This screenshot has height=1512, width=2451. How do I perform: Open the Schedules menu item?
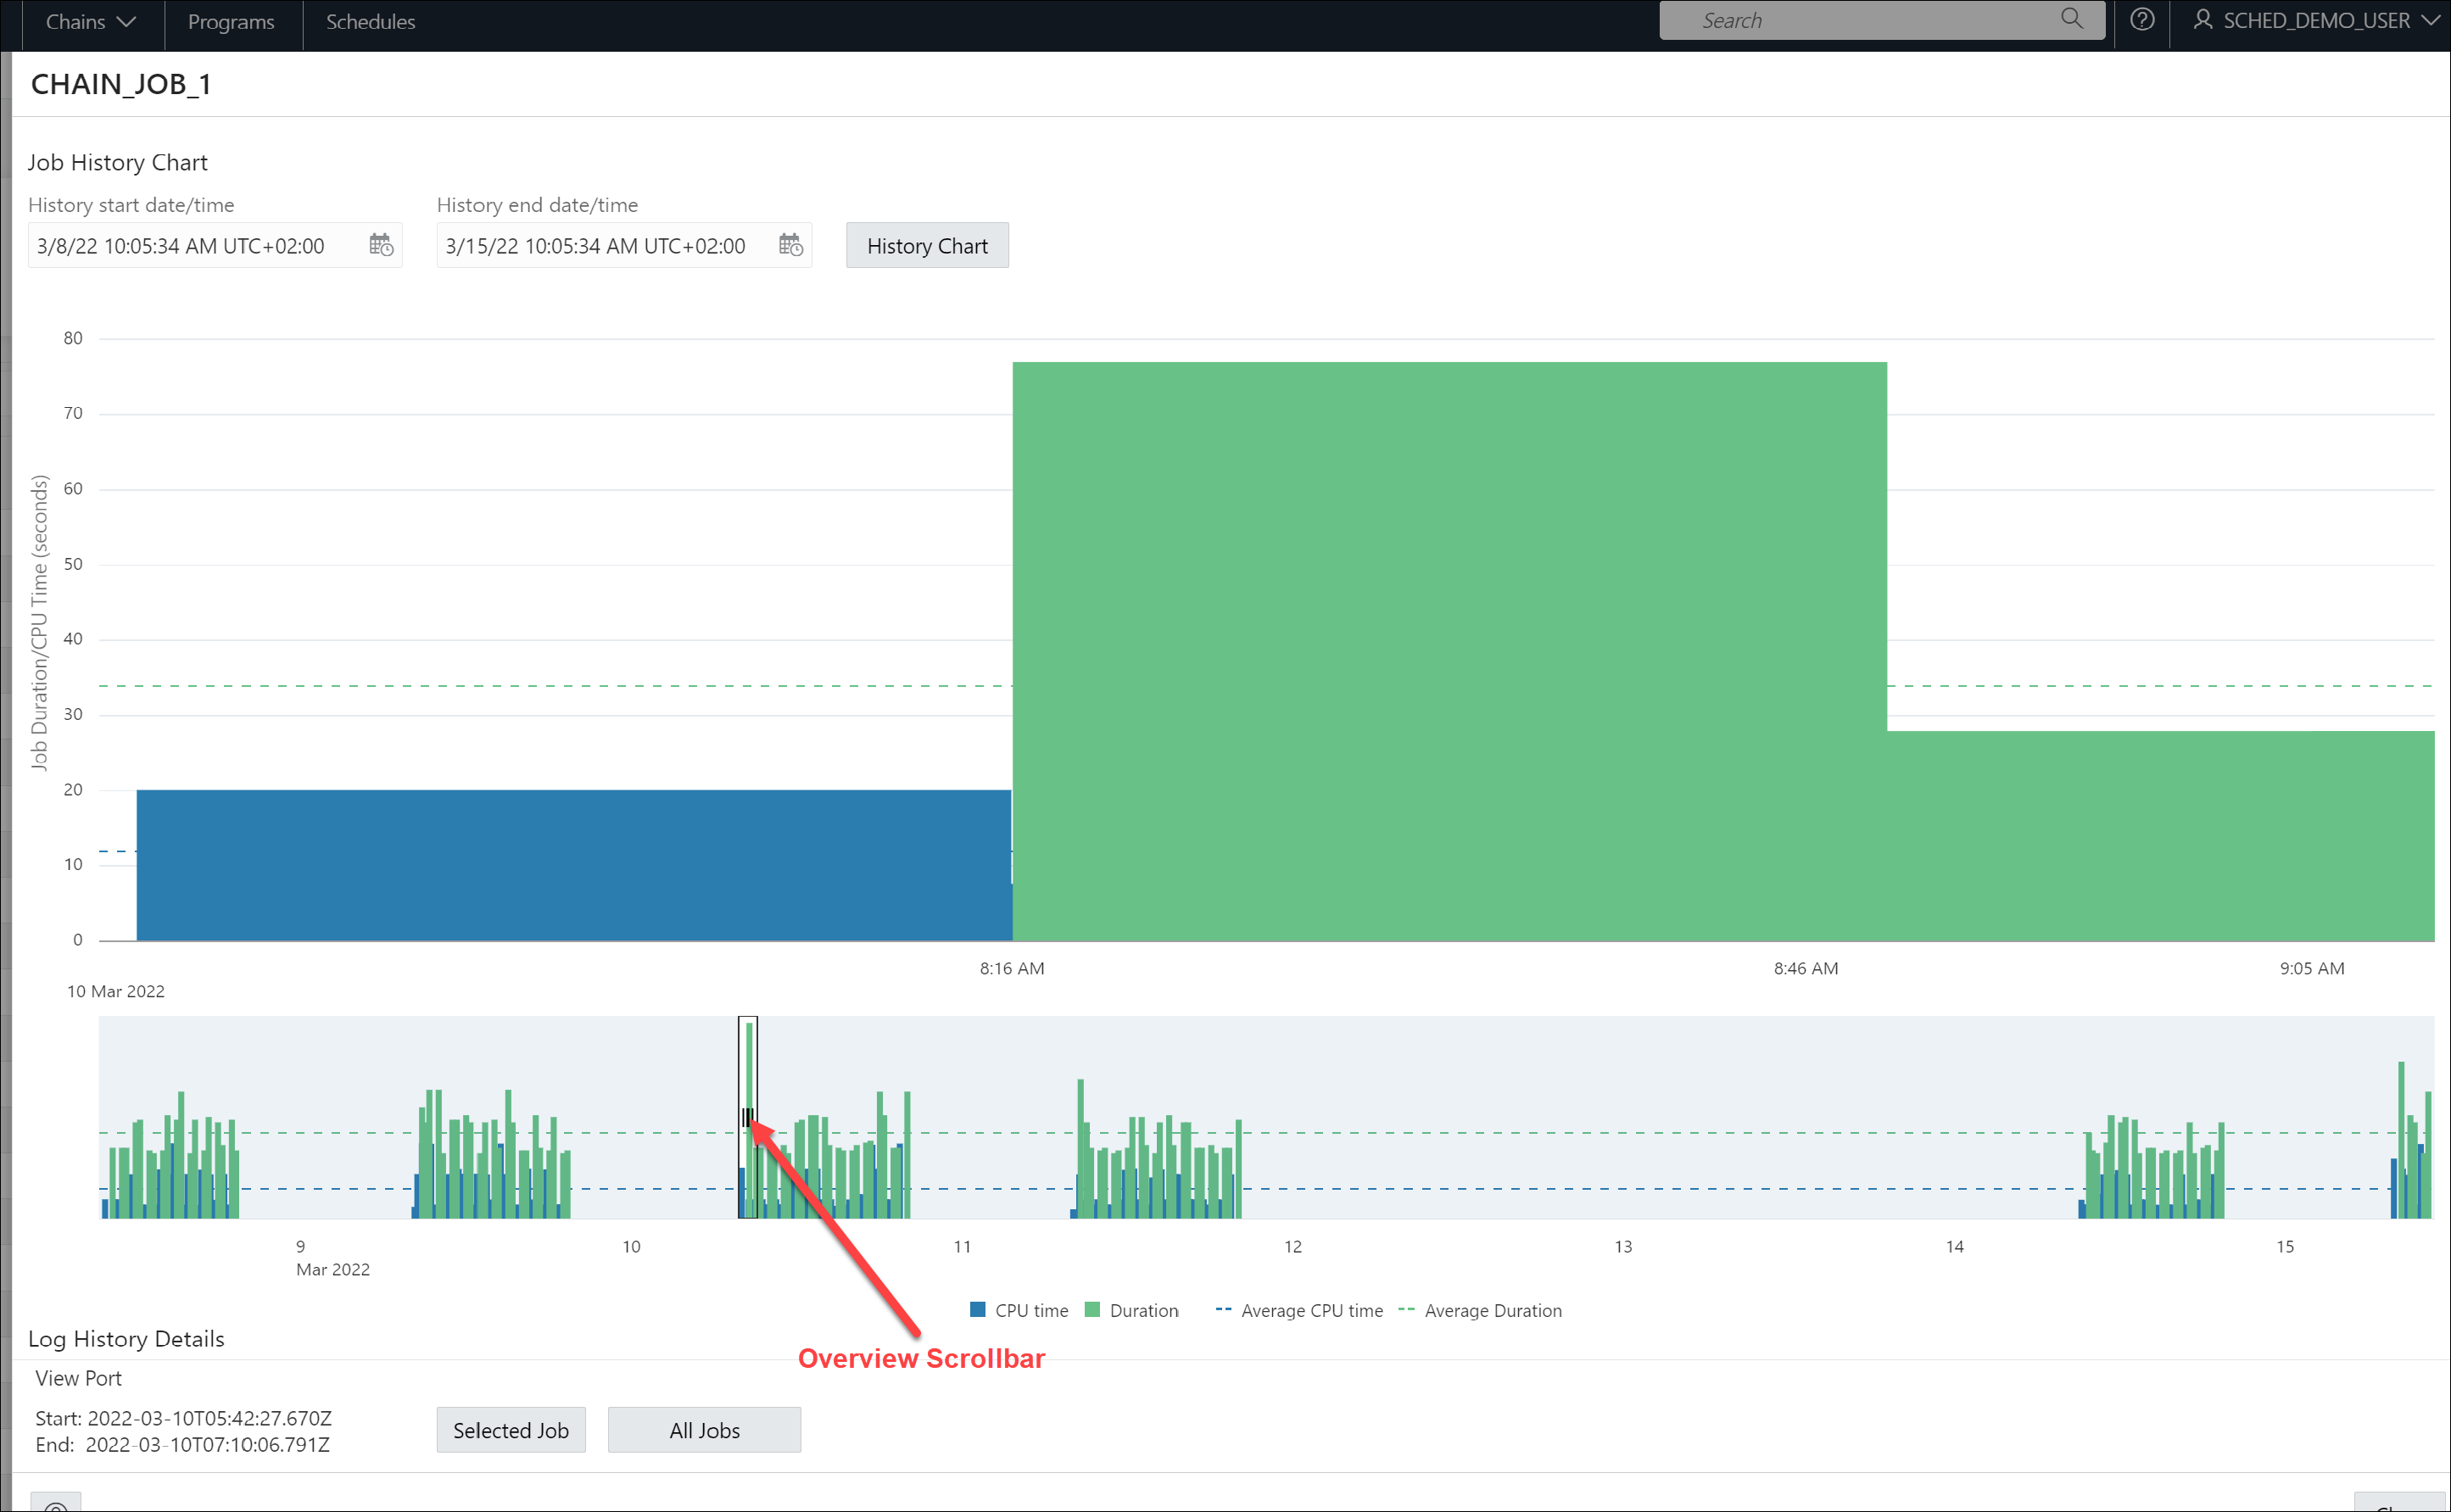(x=370, y=22)
